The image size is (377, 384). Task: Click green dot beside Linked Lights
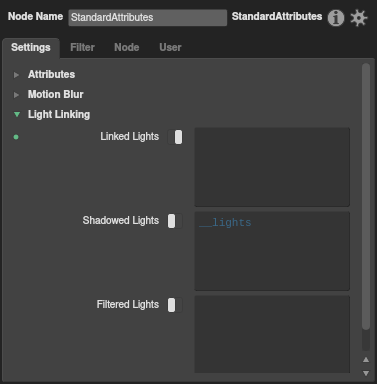16,137
